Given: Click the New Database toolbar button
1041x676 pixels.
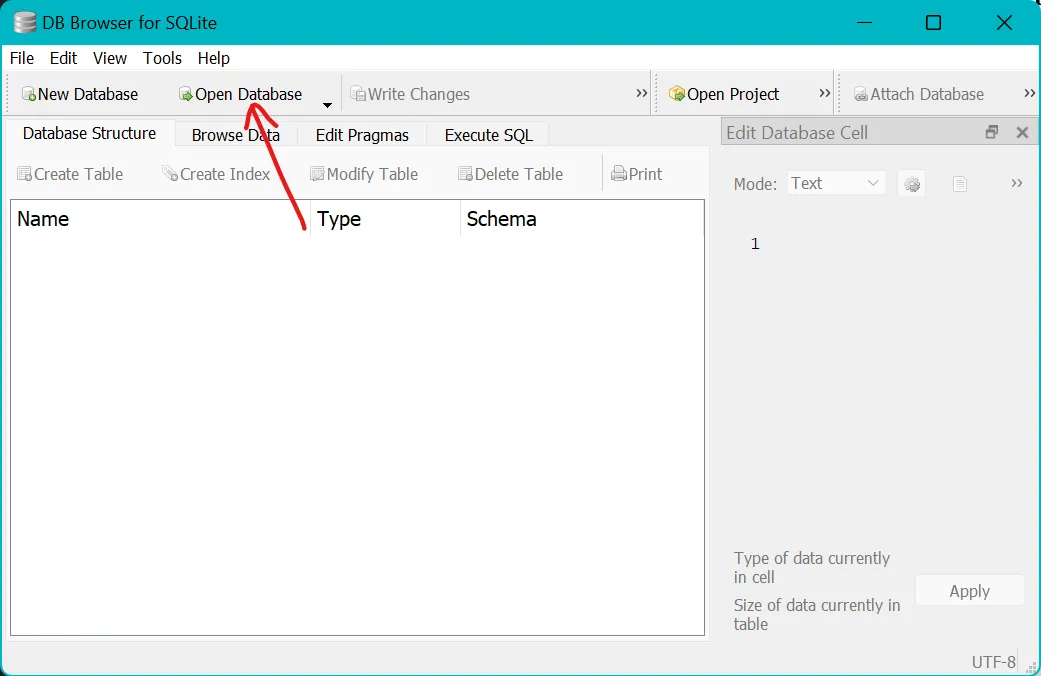Looking at the screenshot, I should (x=80, y=94).
